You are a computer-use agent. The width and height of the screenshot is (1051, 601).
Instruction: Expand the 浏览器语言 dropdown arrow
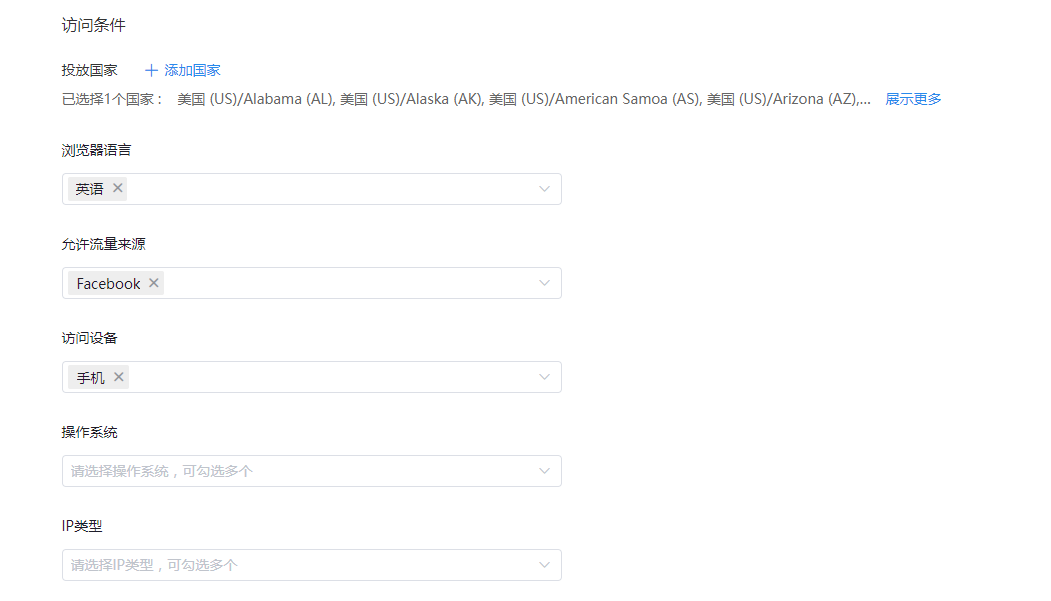tap(544, 189)
